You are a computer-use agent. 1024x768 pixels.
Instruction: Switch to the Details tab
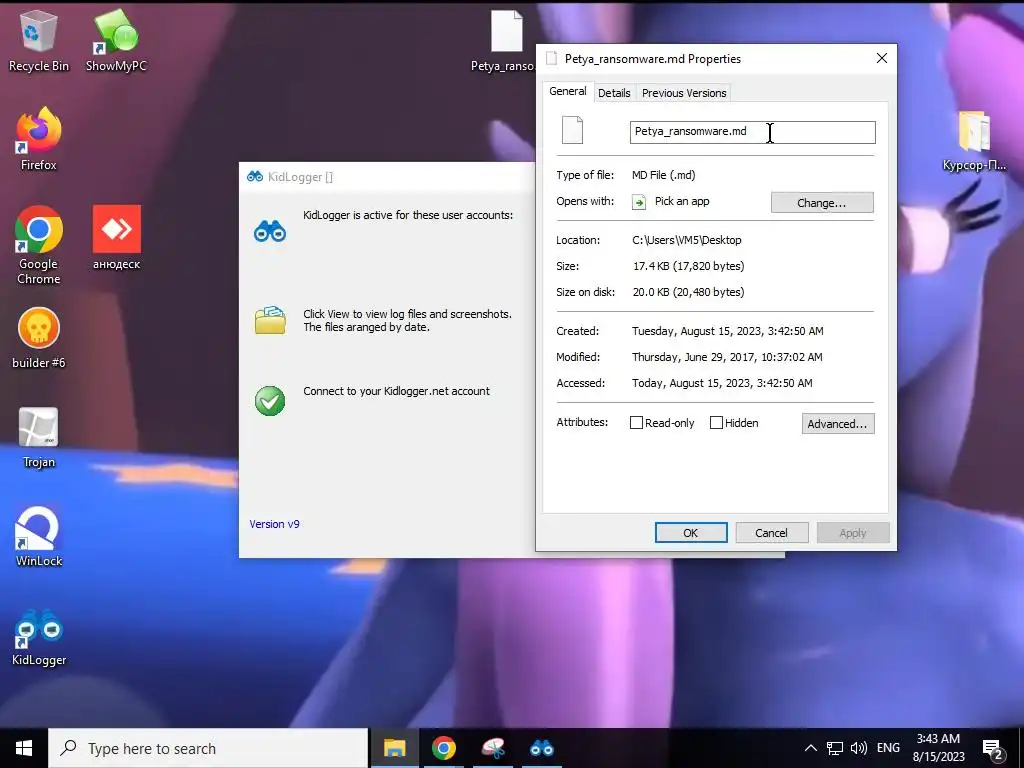click(614, 93)
